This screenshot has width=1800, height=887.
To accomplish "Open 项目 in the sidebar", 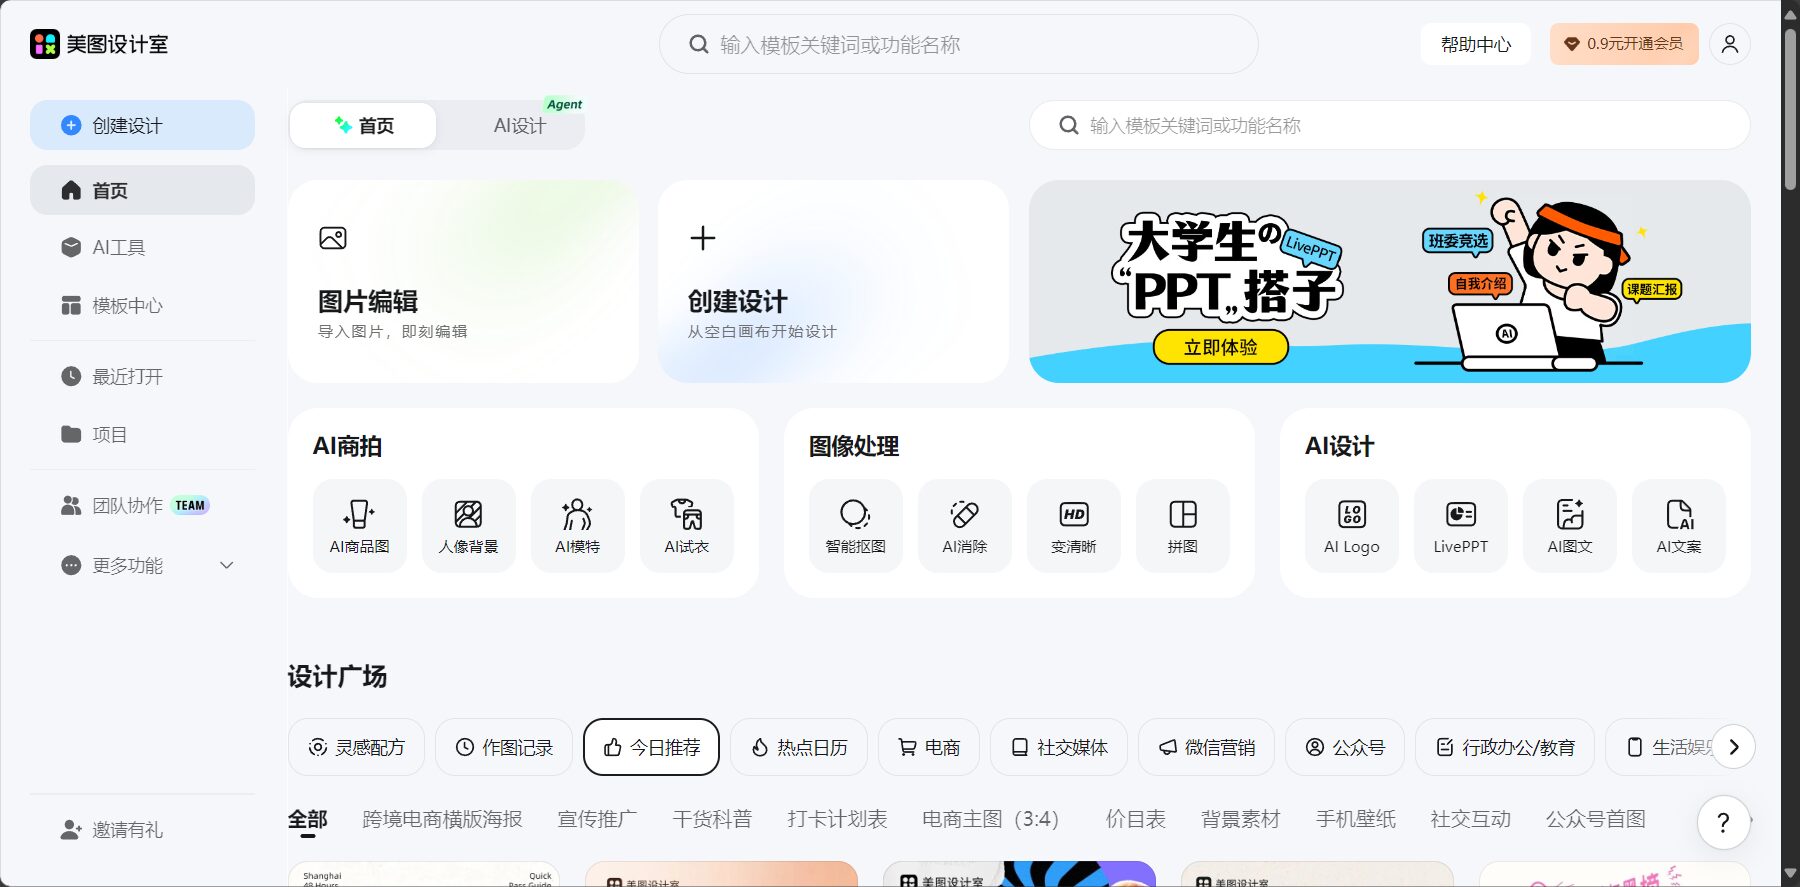I will click(x=142, y=434).
